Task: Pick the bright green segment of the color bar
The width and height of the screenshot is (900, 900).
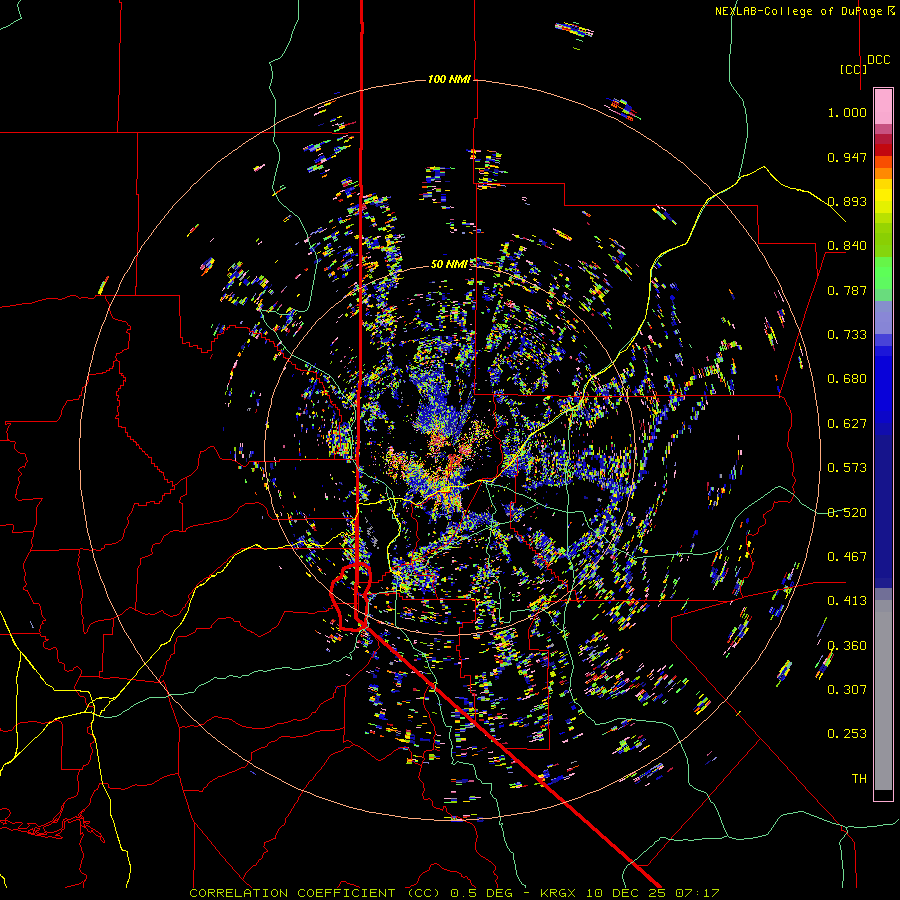Action: [x=883, y=273]
